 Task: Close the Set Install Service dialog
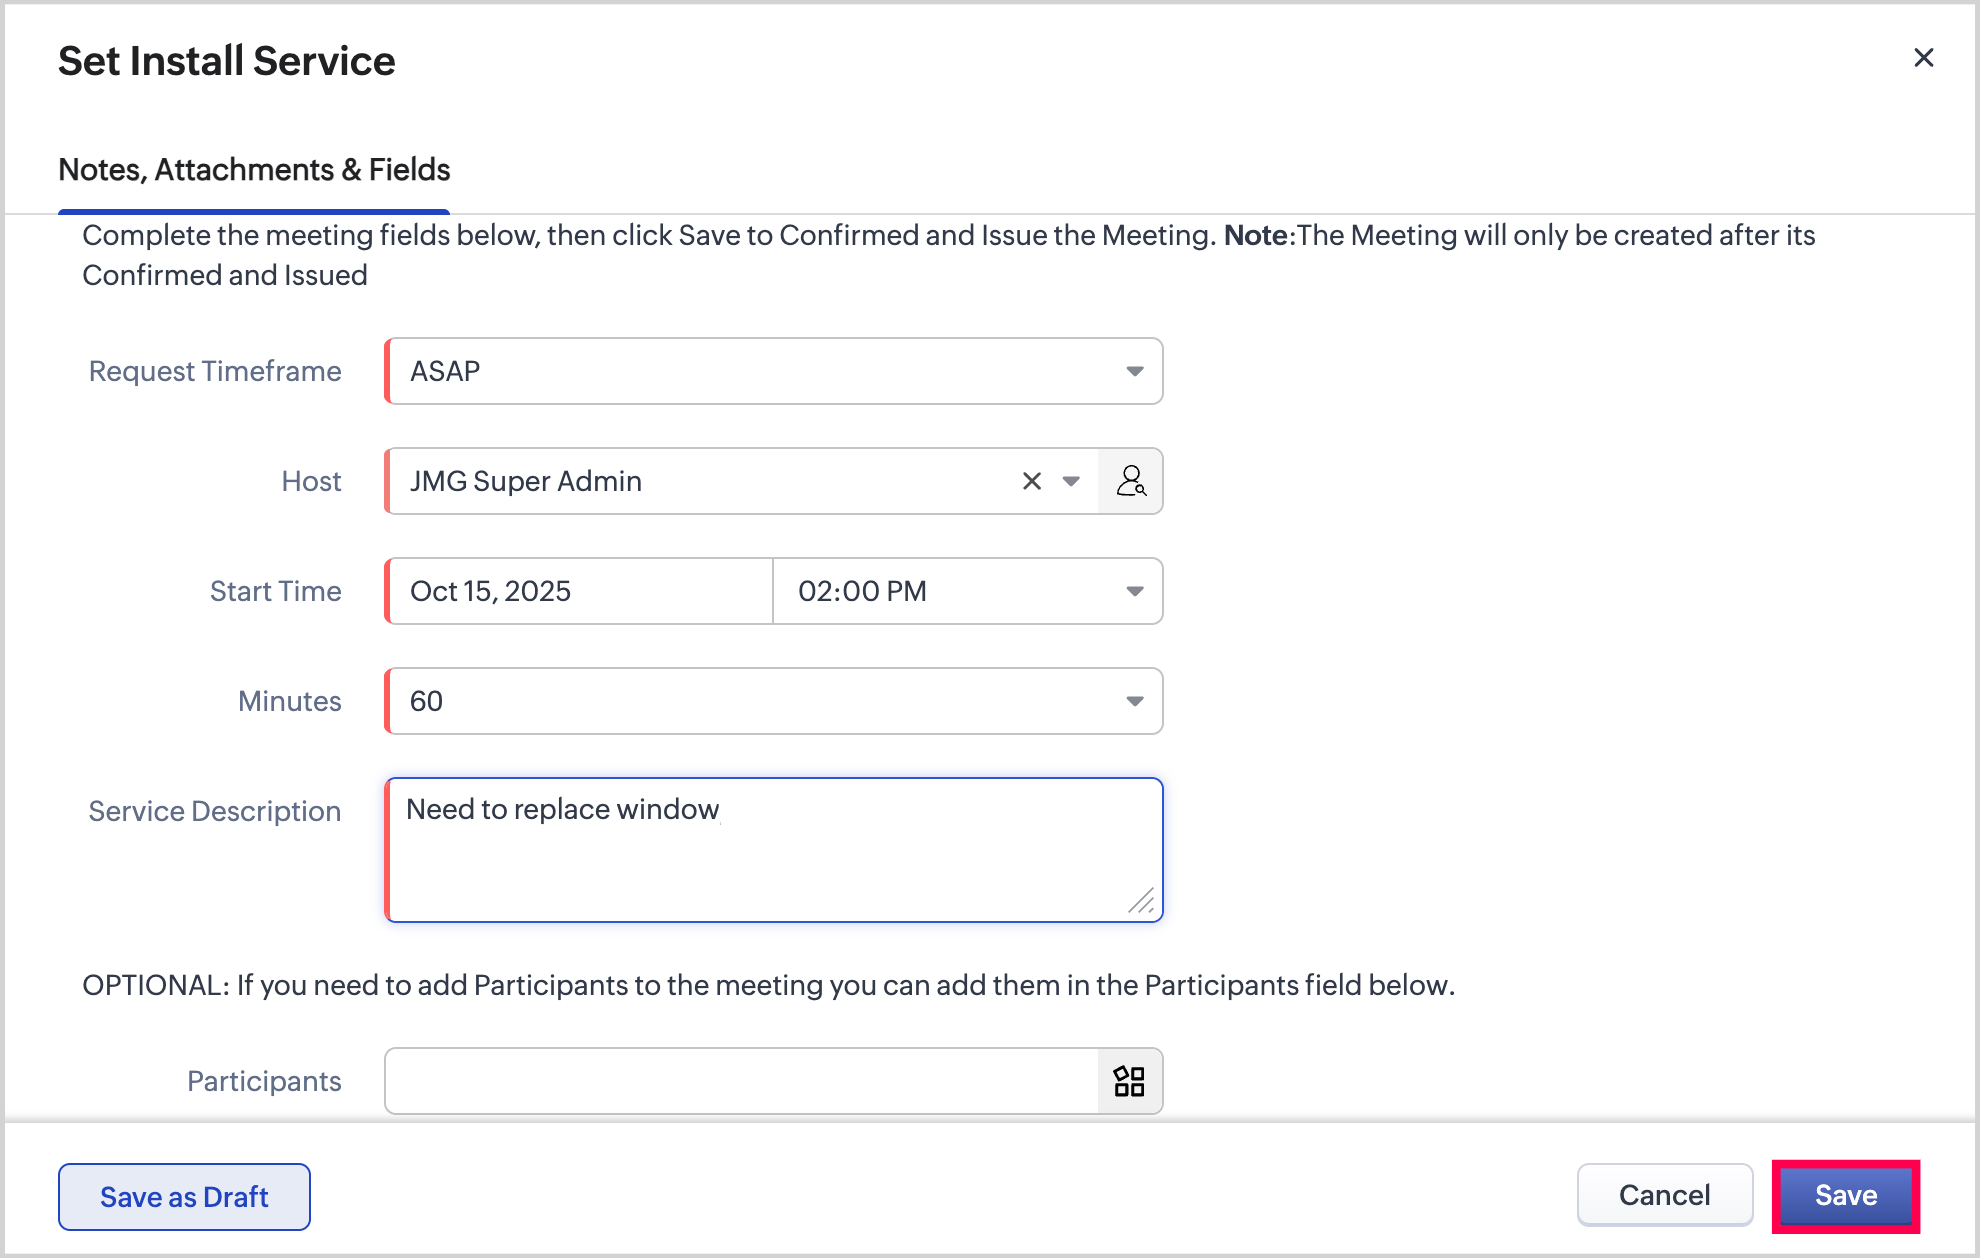click(x=1923, y=58)
